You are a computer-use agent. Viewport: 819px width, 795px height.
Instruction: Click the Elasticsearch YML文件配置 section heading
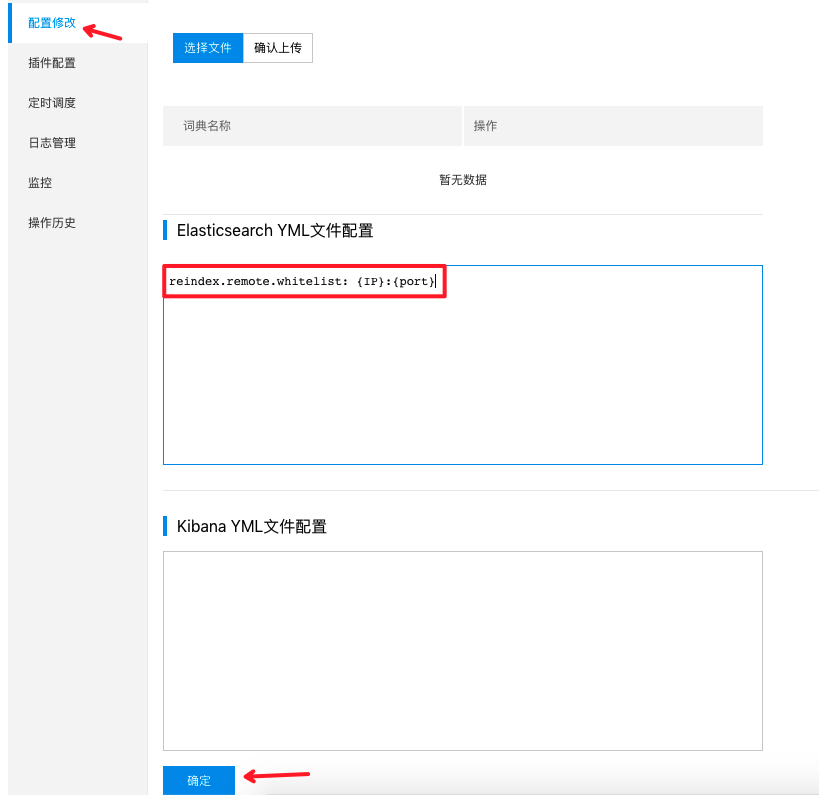coord(275,230)
